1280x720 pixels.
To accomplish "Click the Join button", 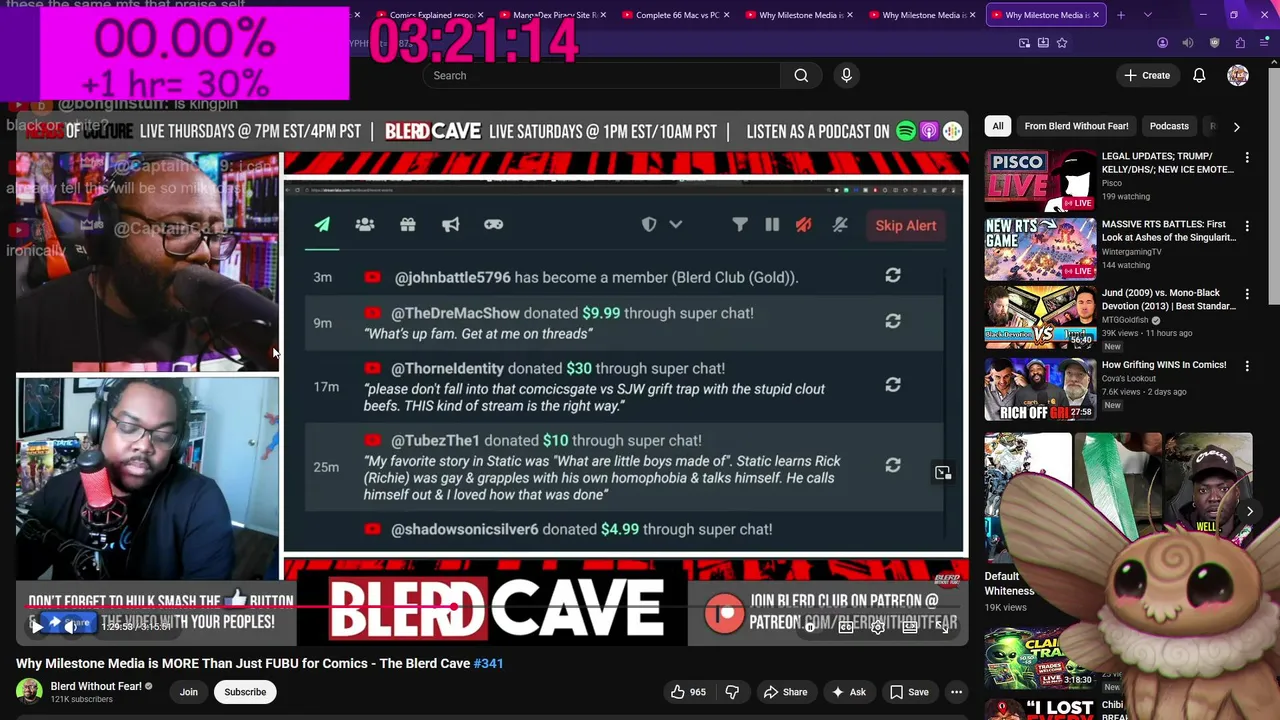I will click(x=189, y=692).
